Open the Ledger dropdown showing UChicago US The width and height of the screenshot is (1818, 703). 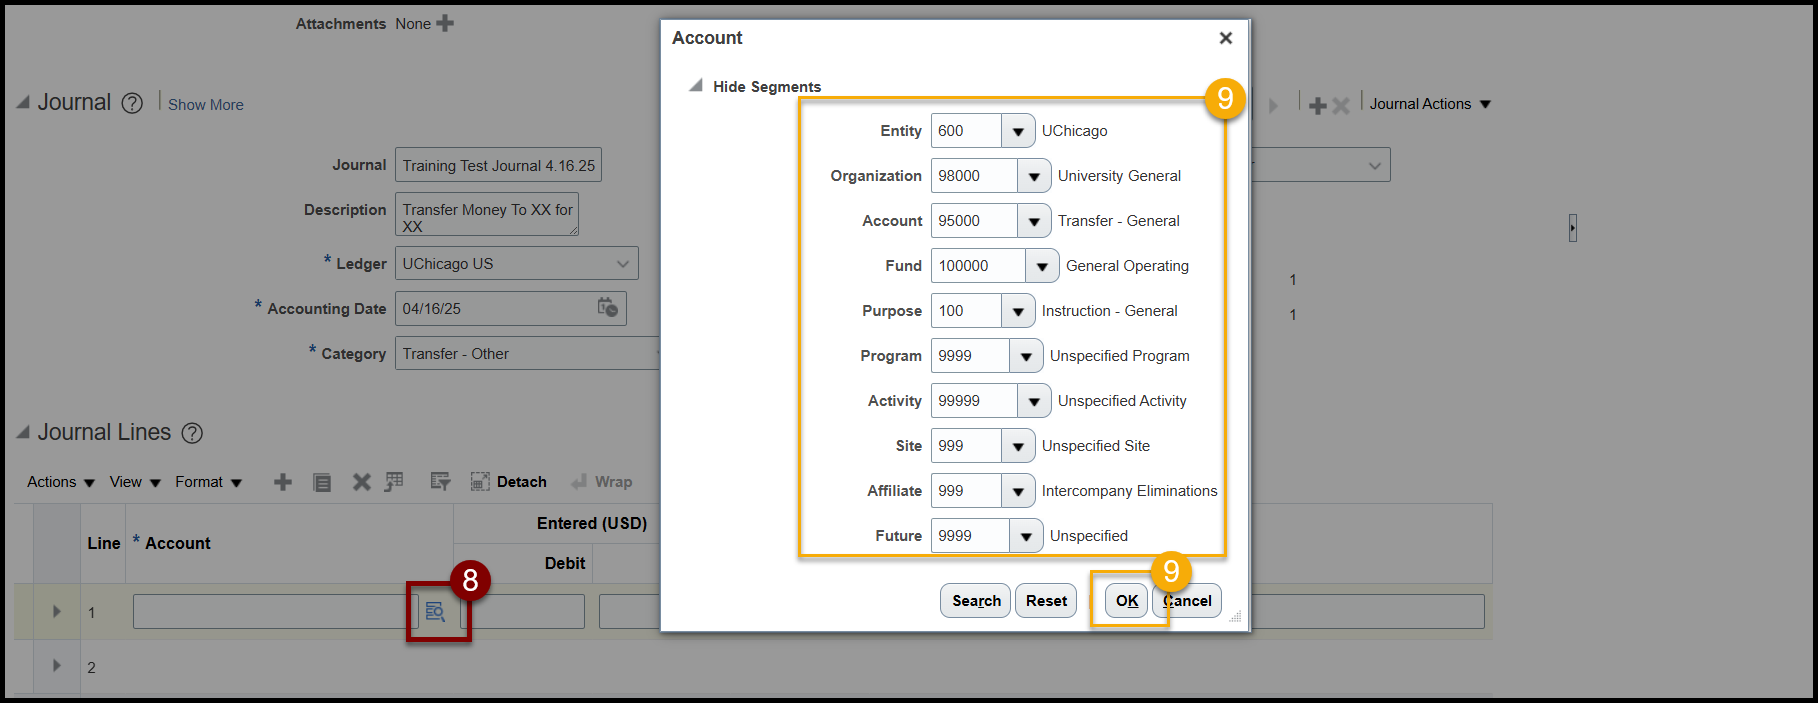(x=622, y=264)
